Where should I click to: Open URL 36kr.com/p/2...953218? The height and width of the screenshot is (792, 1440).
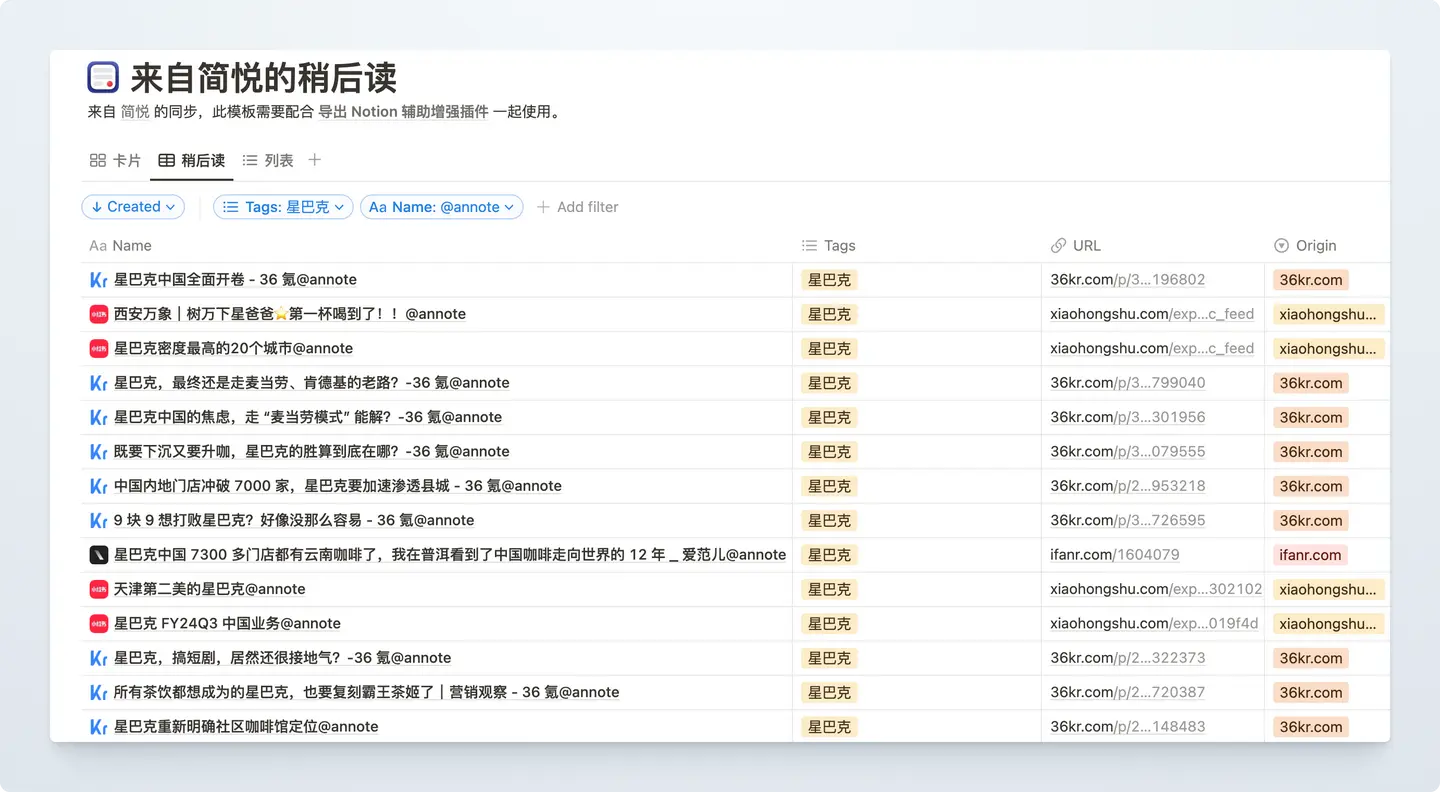click(x=1127, y=486)
